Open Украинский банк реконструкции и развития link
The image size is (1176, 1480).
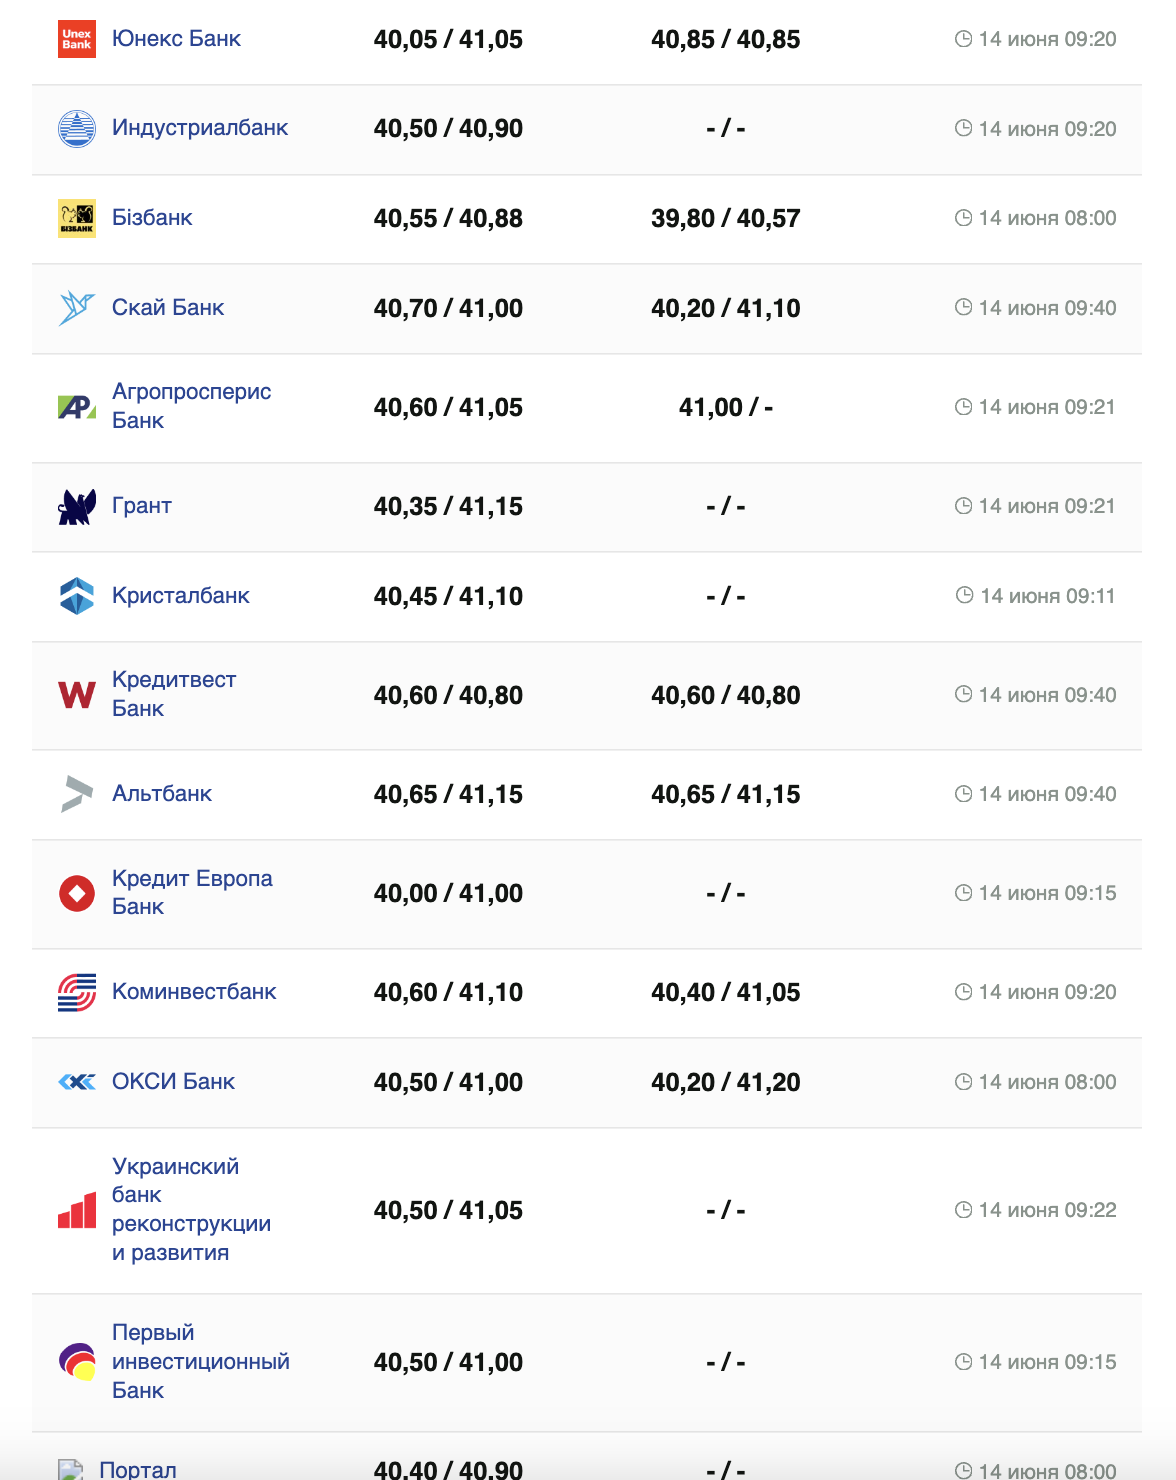190,1209
